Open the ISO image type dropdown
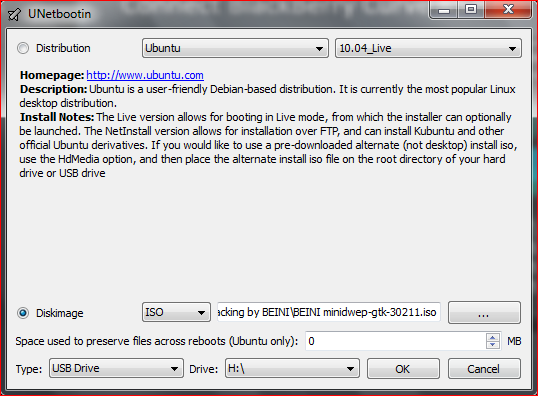Image resolution: width=538 pixels, height=396 pixels. 176,312
